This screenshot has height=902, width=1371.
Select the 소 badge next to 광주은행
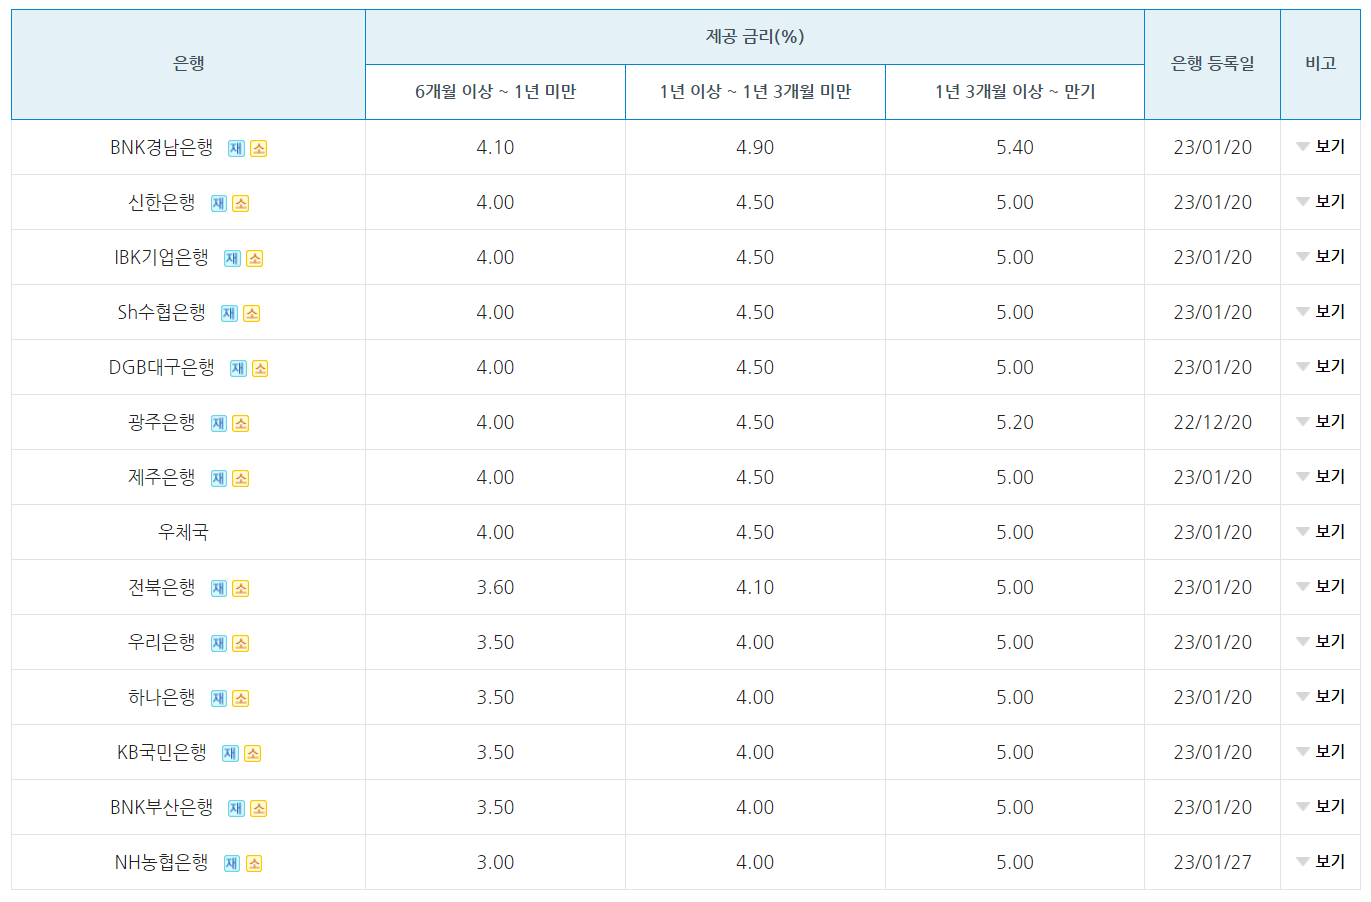coord(241,422)
